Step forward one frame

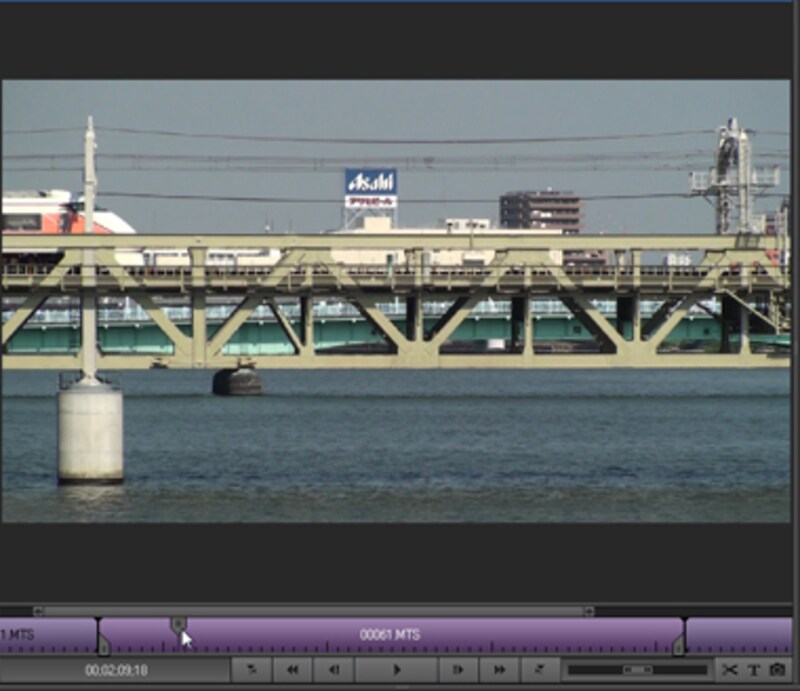(458, 670)
